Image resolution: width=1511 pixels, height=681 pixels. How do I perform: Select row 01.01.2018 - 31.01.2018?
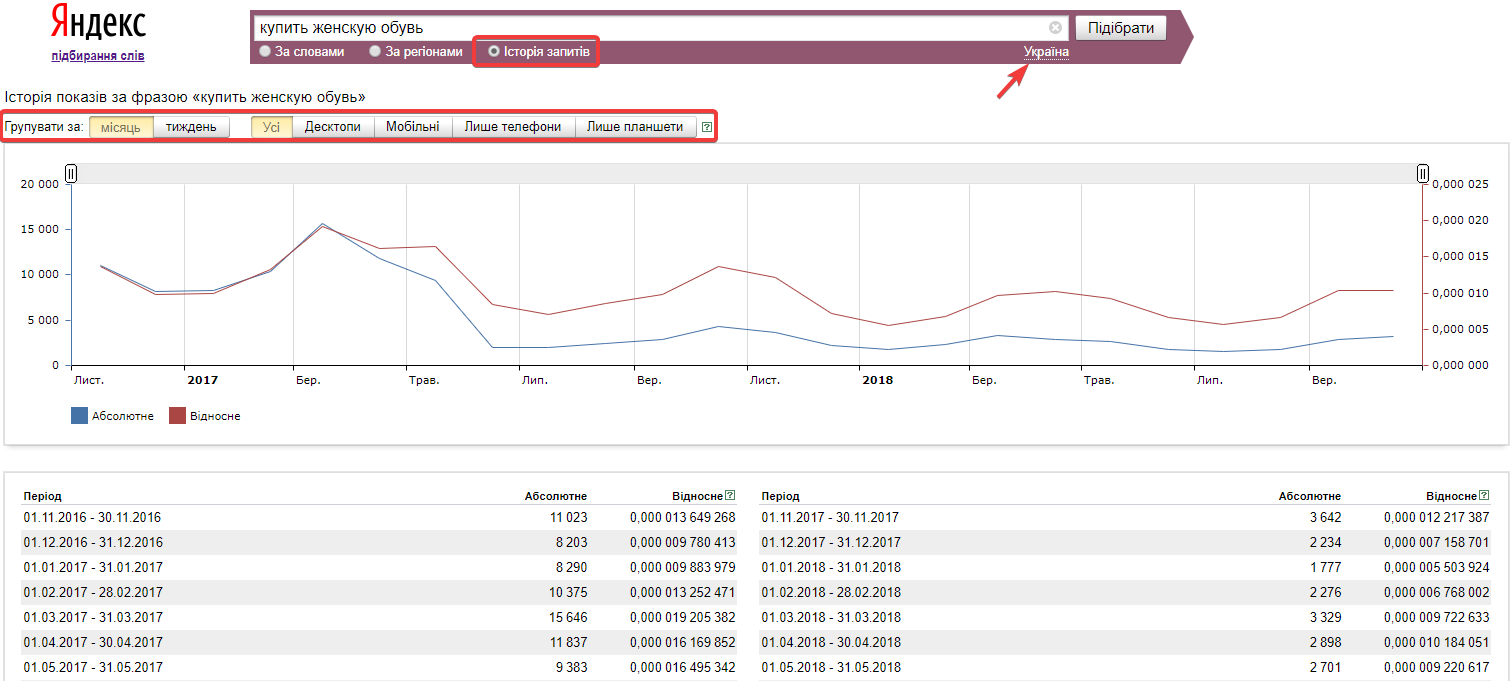[x=1126, y=567]
